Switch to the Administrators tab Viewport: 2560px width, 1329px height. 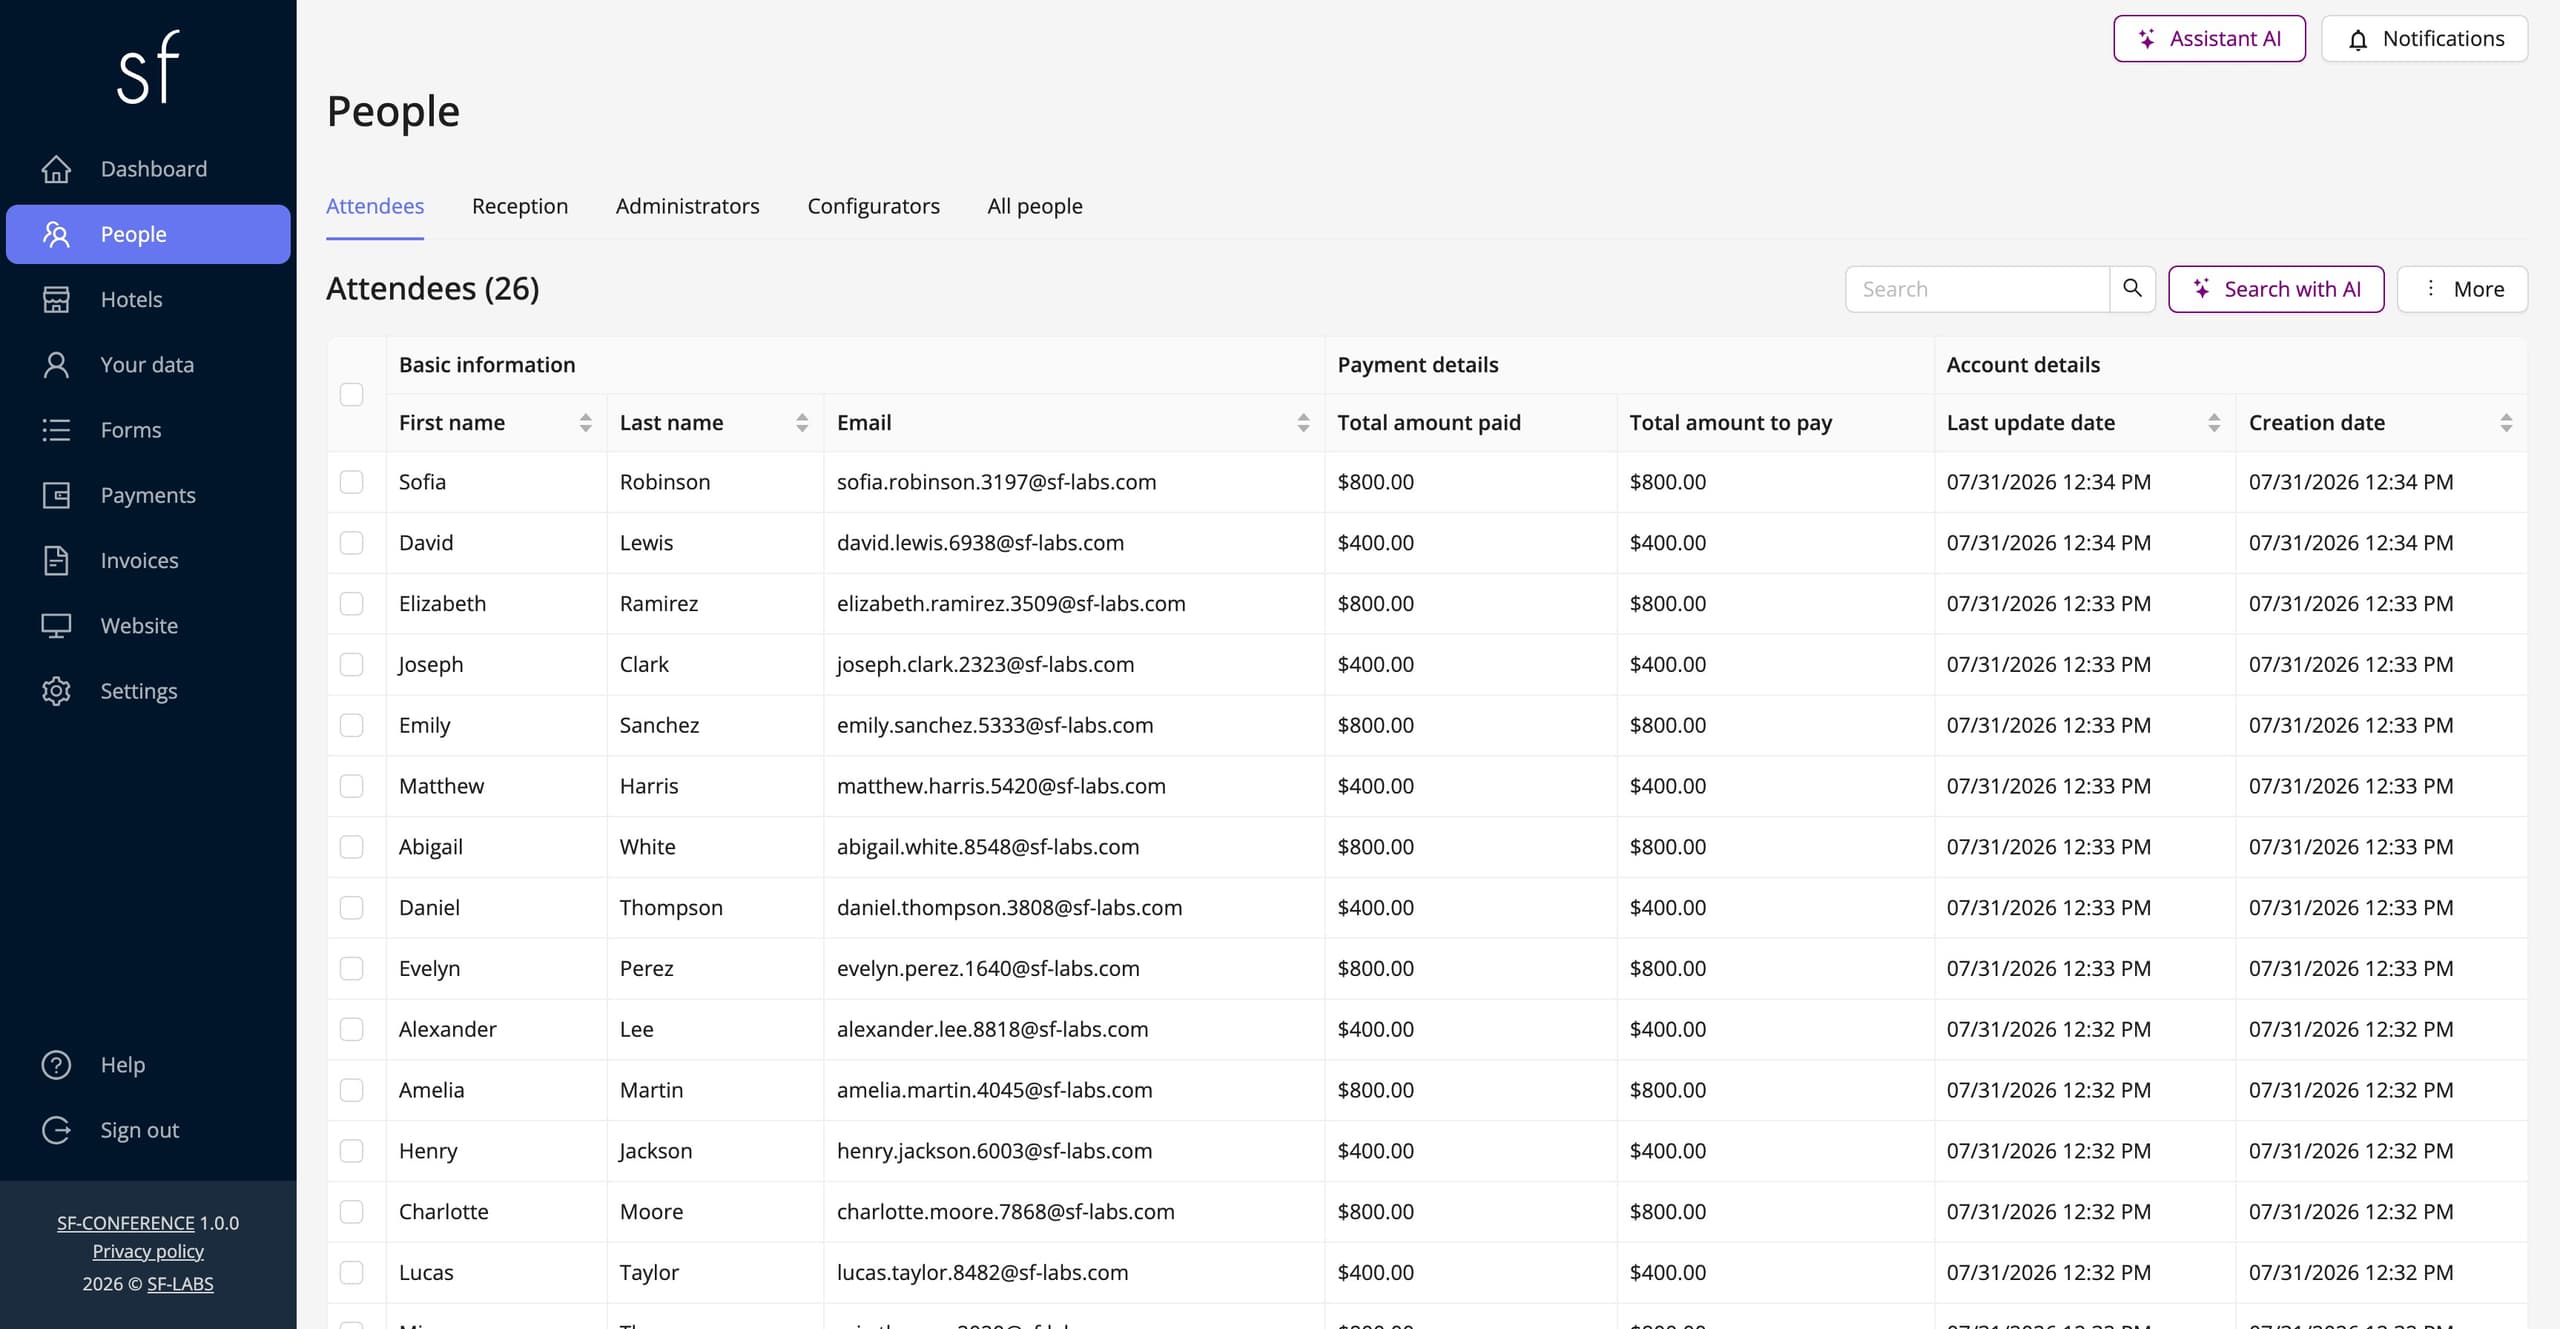click(x=688, y=206)
